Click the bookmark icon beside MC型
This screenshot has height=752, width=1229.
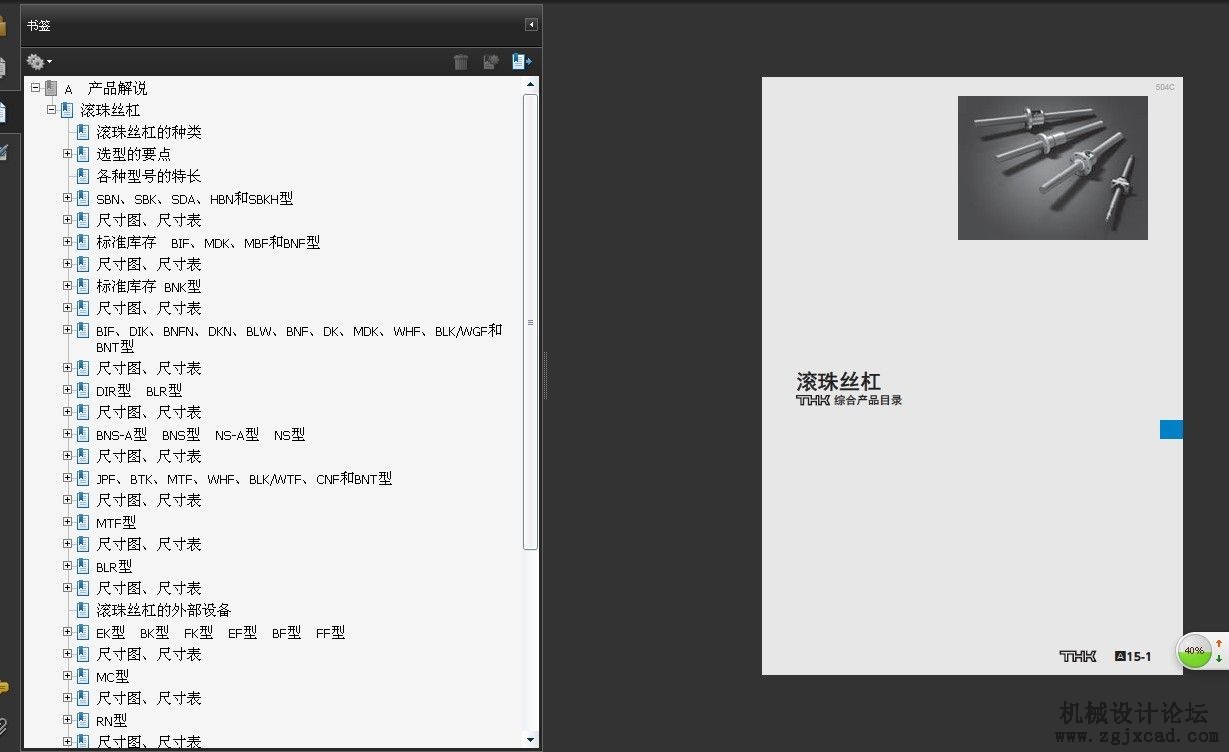(83, 676)
